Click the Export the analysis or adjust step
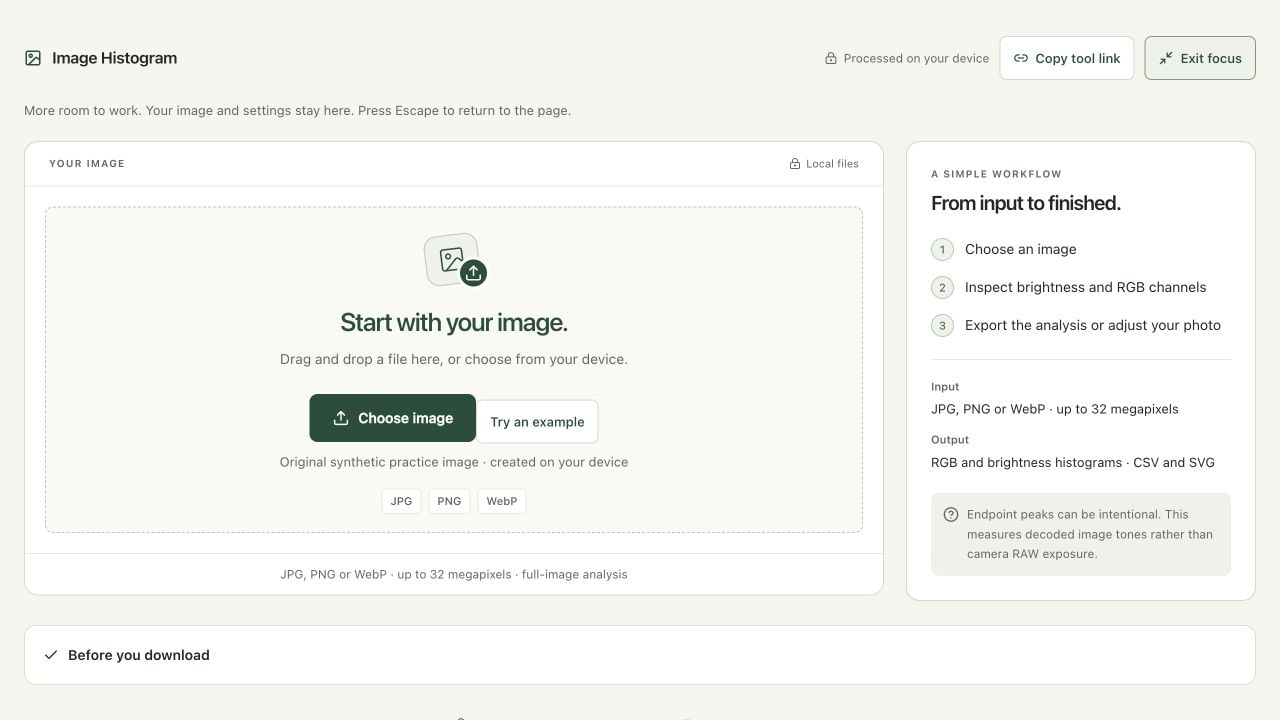Image resolution: width=1280 pixels, height=720 pixels. click(1093, 326)
